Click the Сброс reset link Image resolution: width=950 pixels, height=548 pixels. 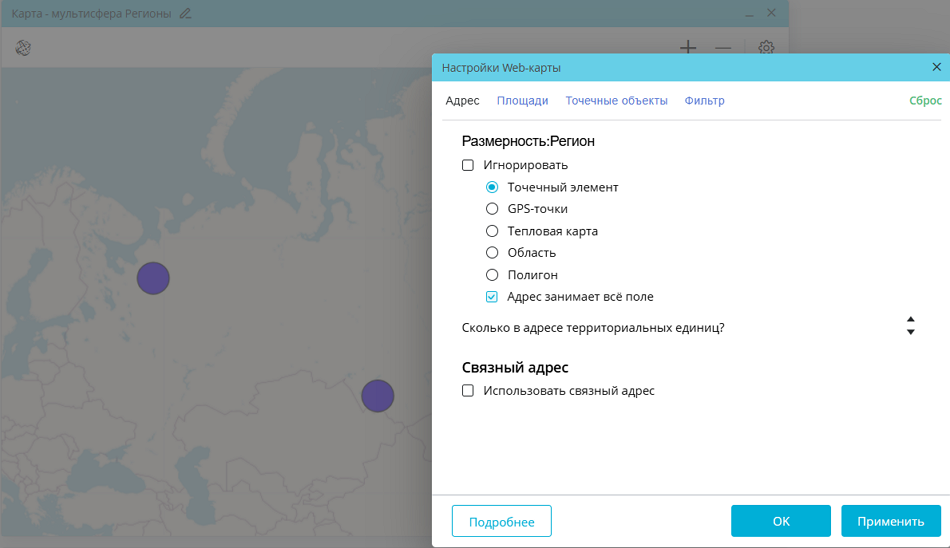[x=925, y=101]
